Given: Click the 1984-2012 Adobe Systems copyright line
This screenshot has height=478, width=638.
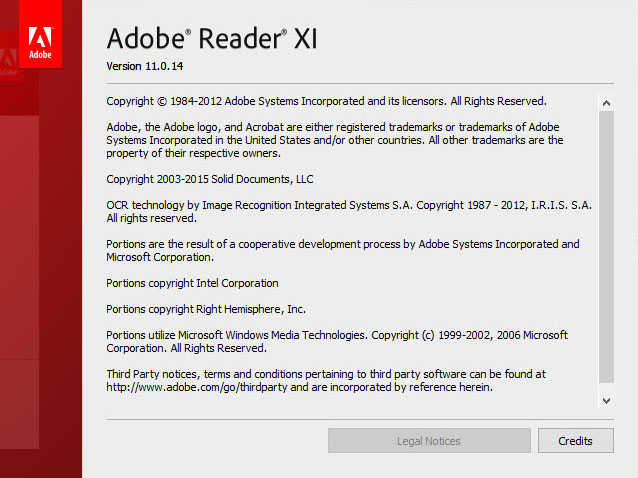Looking at the screenshot, I should point(326,101).
